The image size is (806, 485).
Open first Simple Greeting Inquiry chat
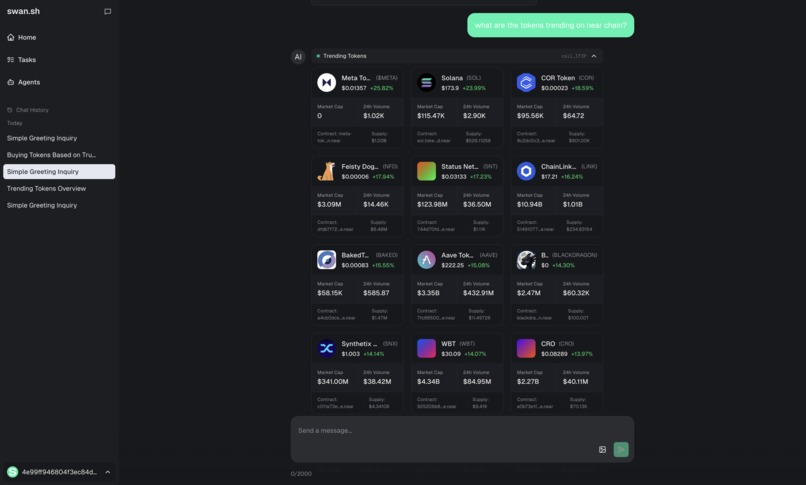[x=42, y=138]
